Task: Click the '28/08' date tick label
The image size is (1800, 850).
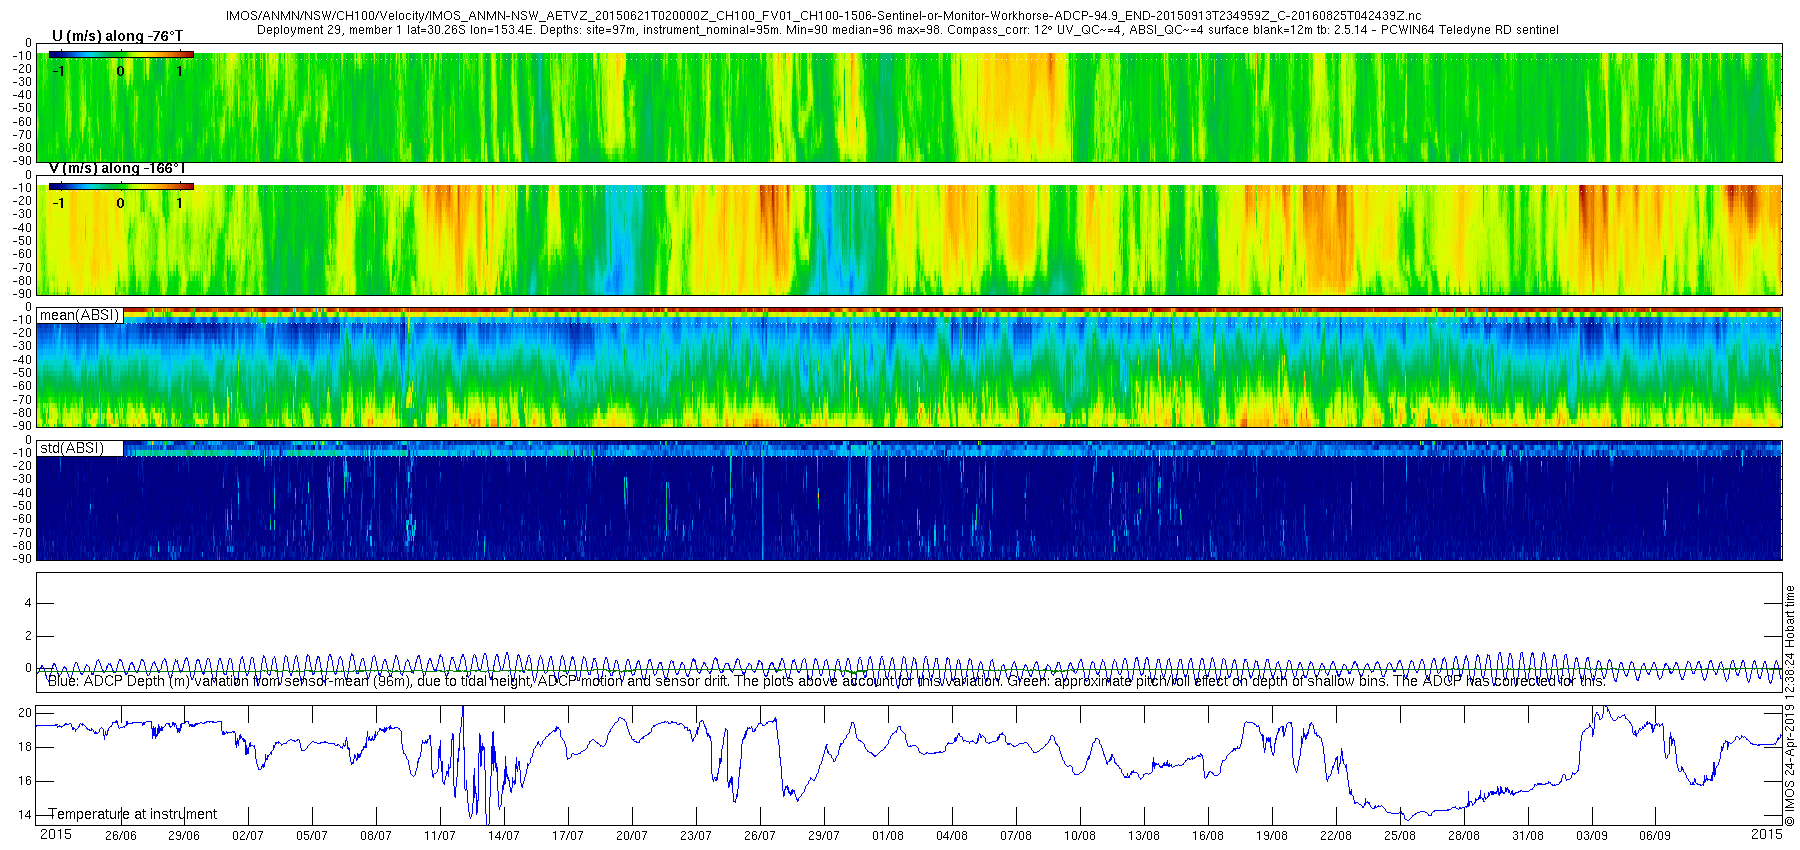Action: [x=1464, y=836]
